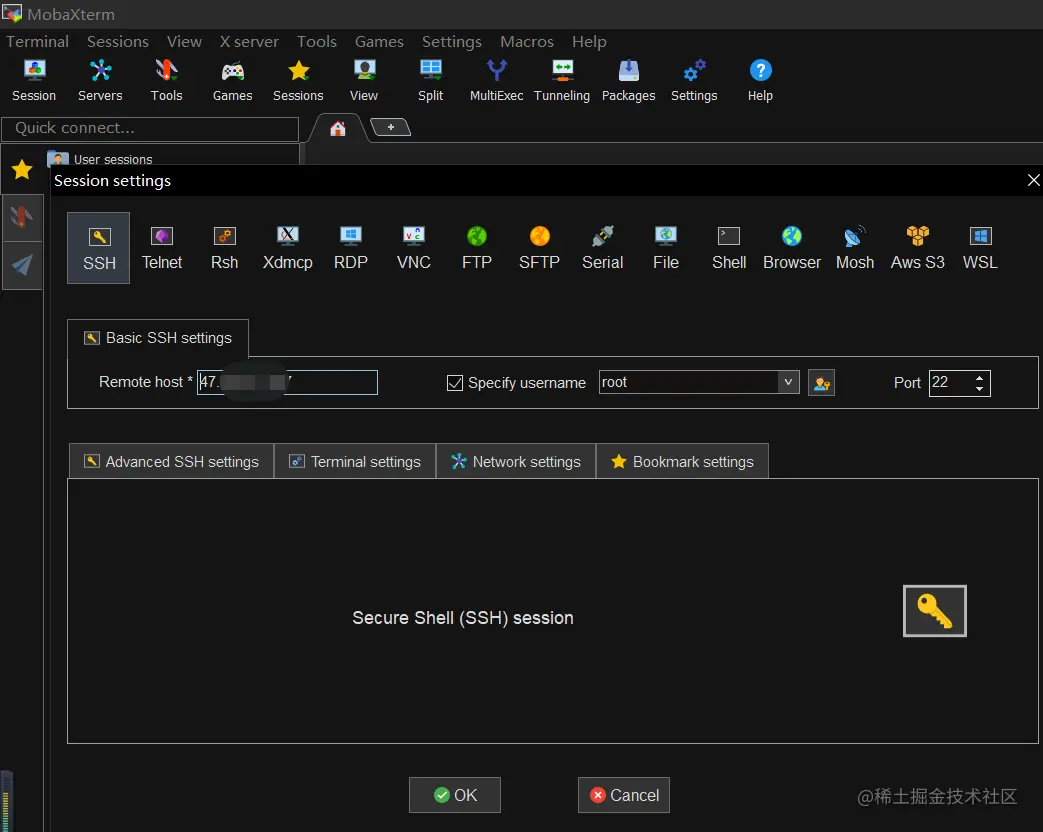The image size is (1043, 832).
Task: Open the Tools toolbar icon
Action: [x=166, y=80]
